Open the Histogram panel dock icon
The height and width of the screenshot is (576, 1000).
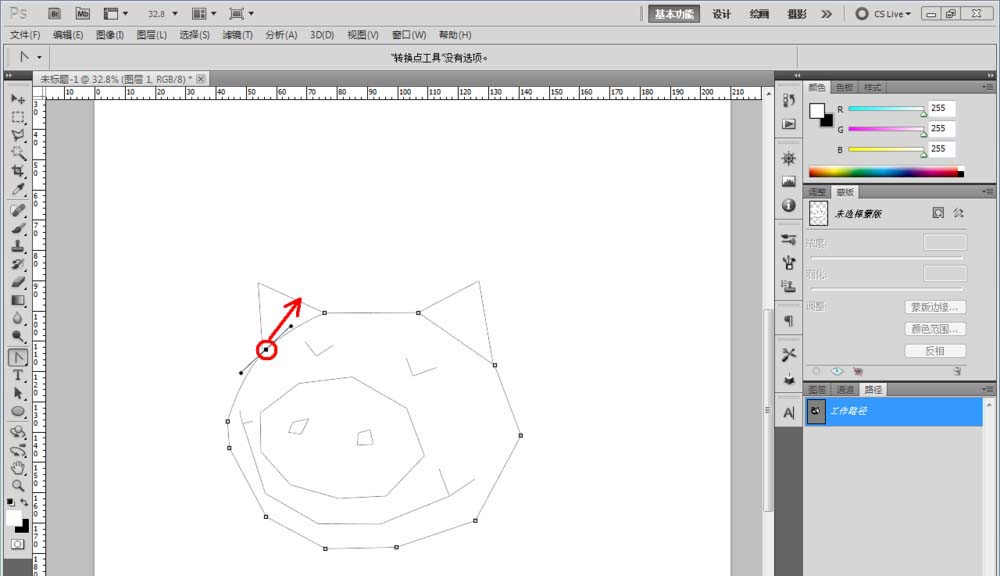(789, 182)
